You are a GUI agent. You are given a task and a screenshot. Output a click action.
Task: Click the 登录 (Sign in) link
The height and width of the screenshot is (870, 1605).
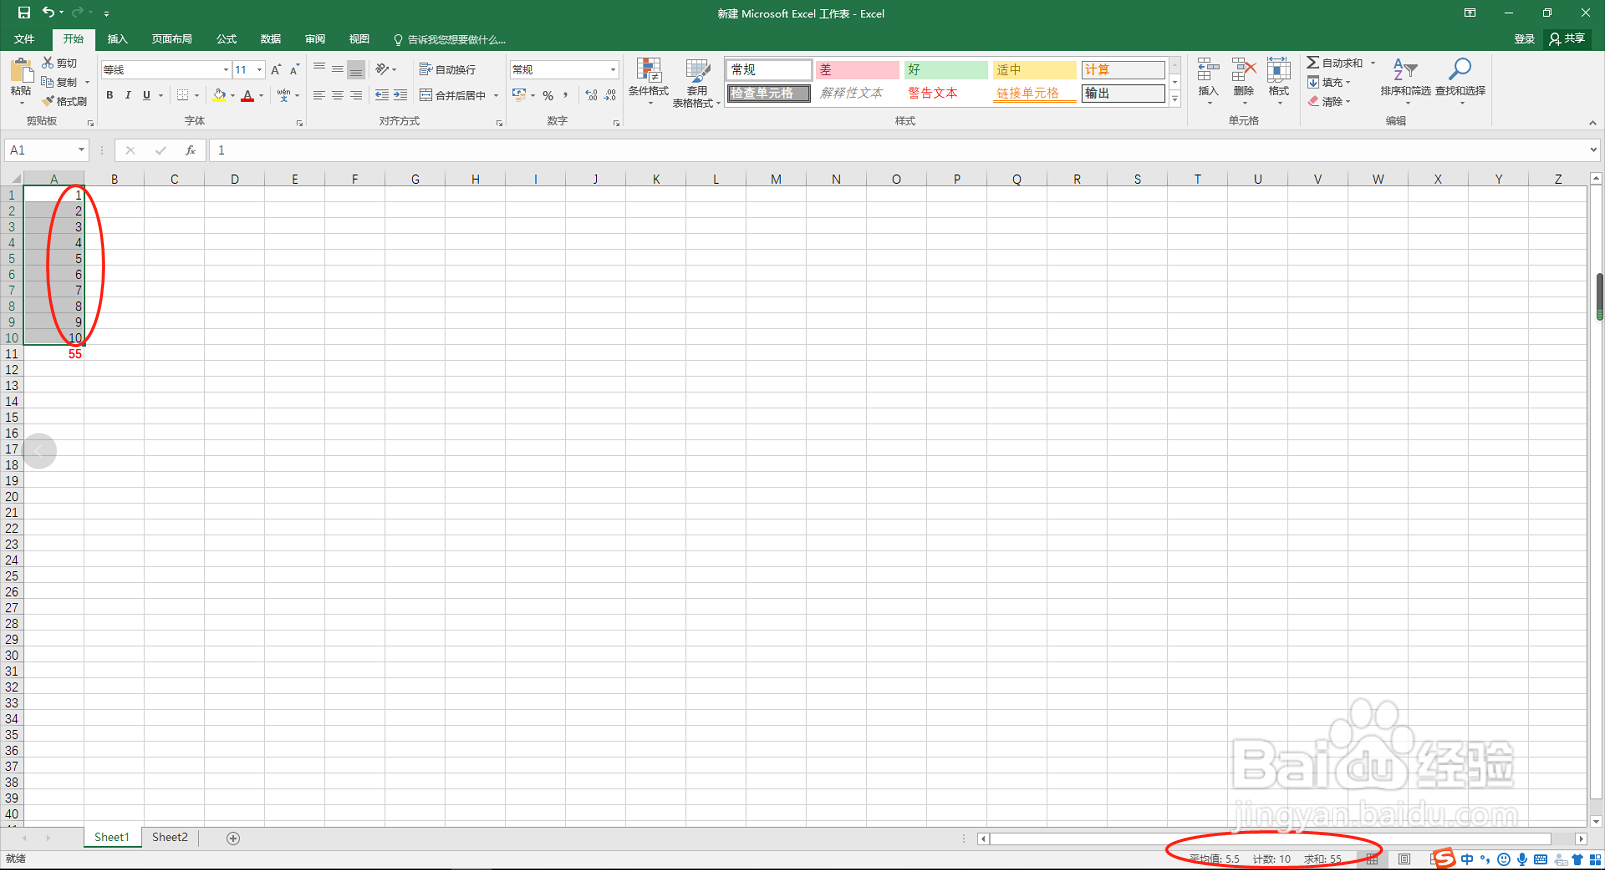(x=1524, y=39)
